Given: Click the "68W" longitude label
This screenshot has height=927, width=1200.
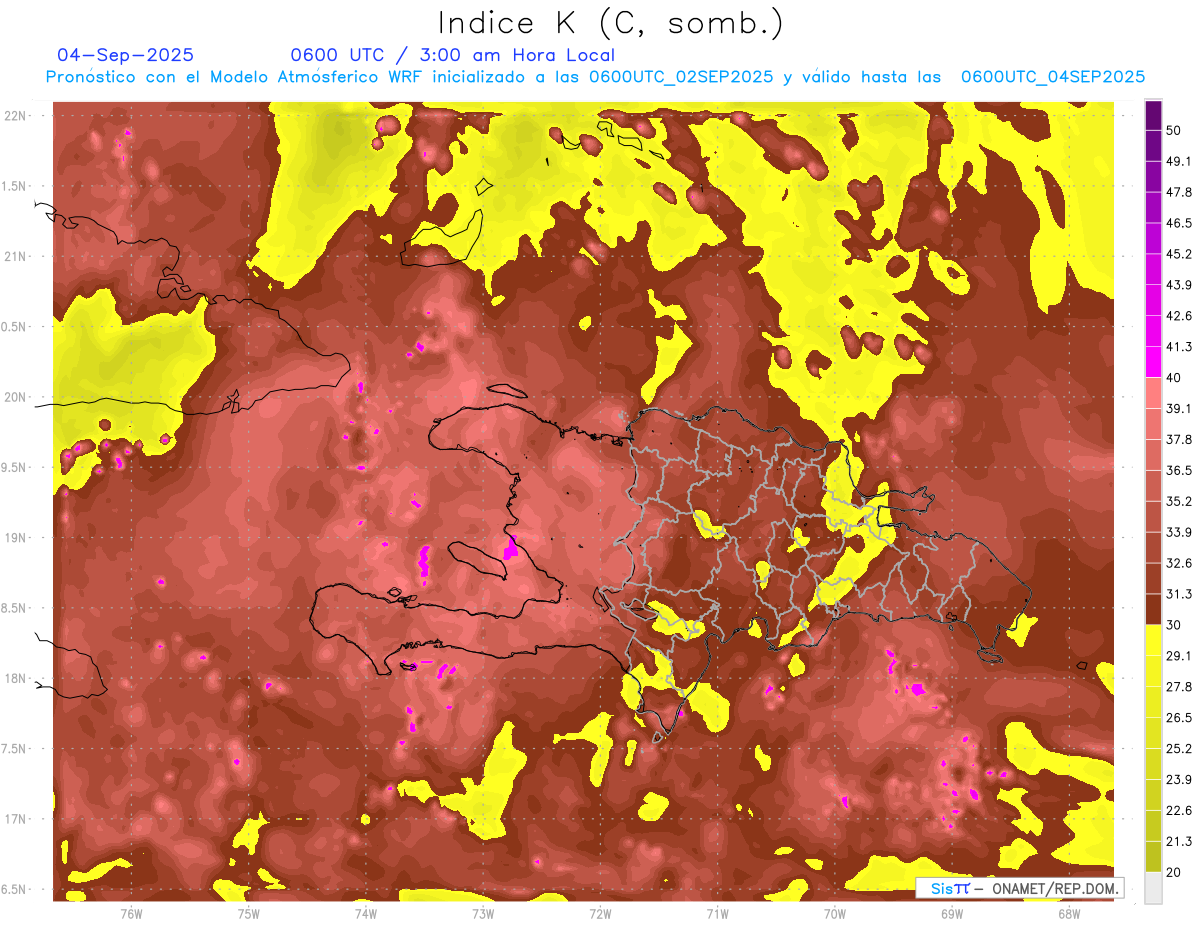Looking at the screenshot, I should 1068,913.
